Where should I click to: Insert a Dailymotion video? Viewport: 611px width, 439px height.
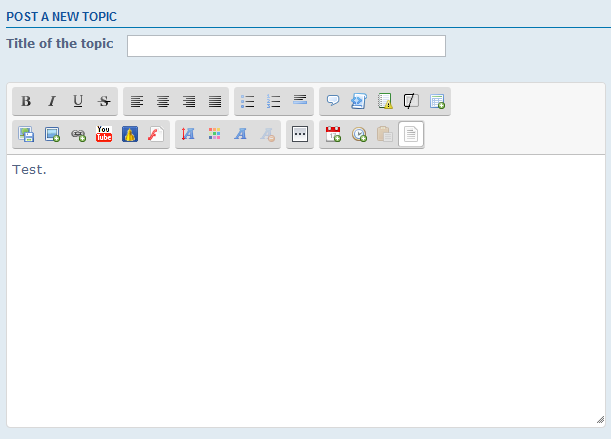130,134
